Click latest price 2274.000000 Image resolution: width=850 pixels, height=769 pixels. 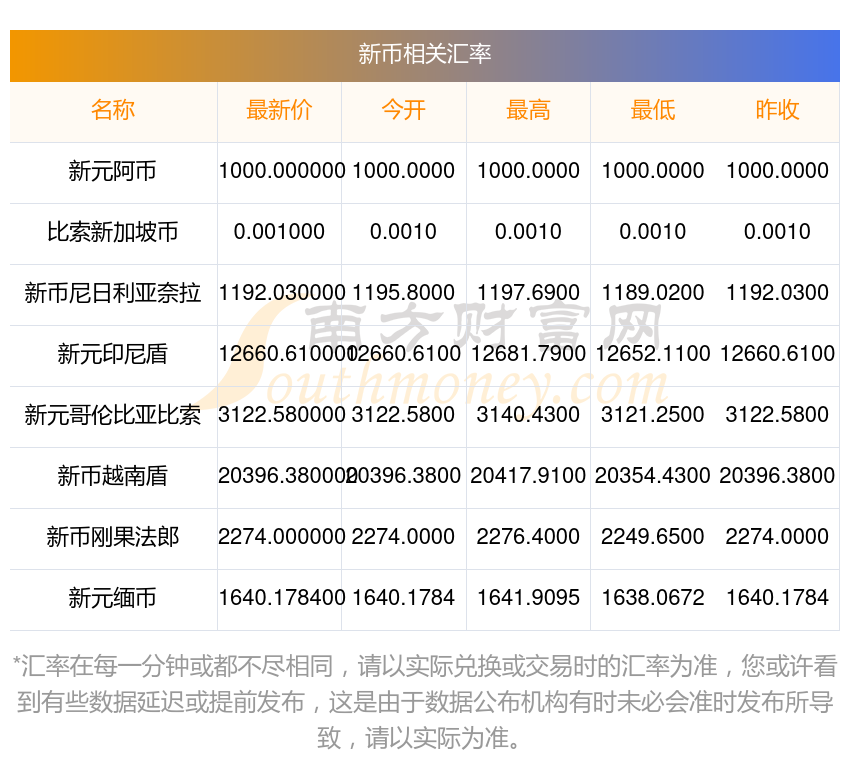click(x=282, y=537)
